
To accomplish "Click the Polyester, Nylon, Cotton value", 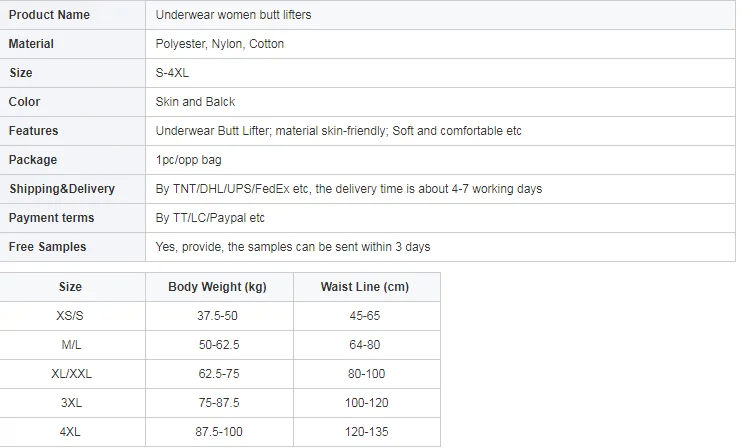I will click(220, 44).
